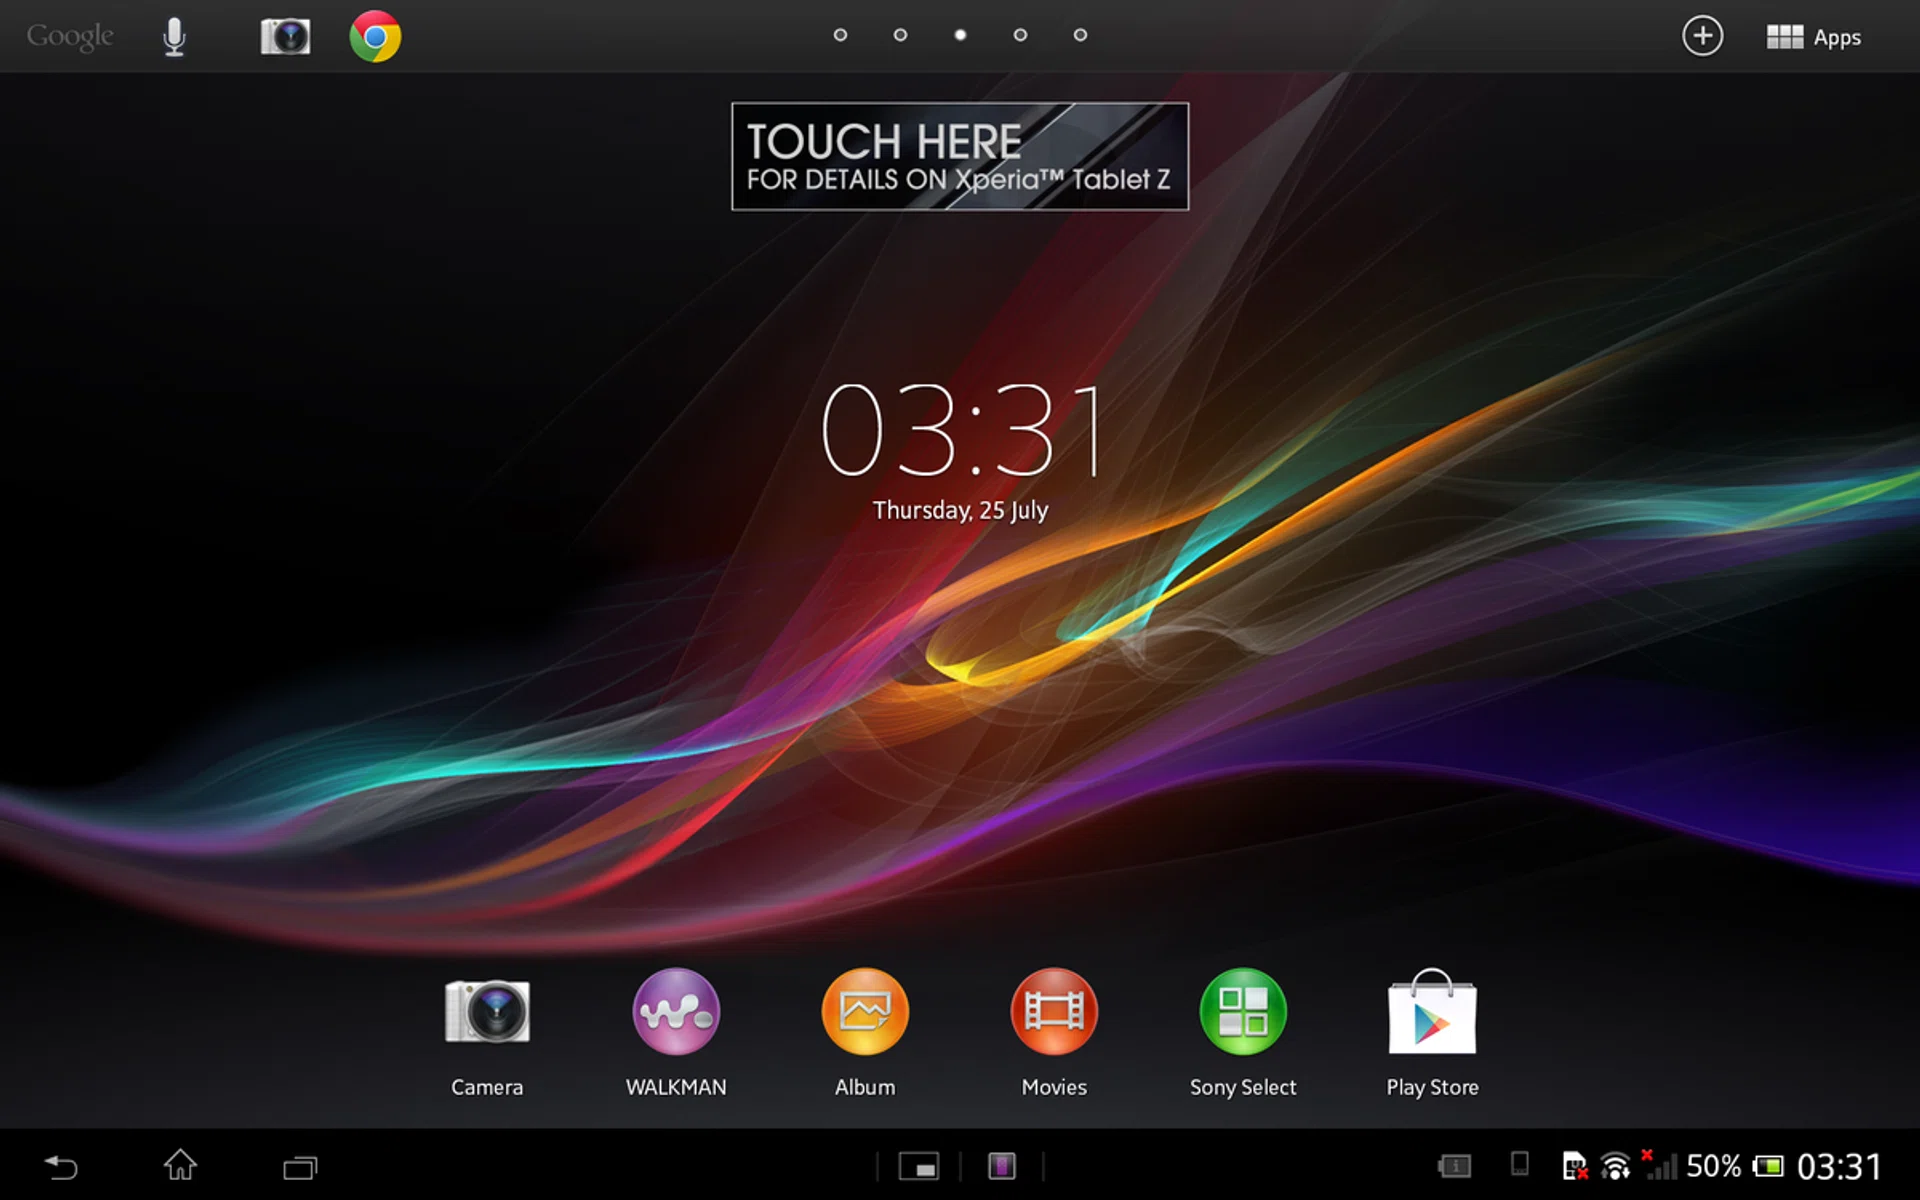Launch Chrome from the top bar
Screen dimensions: 1920x1200
coord(375,37)
